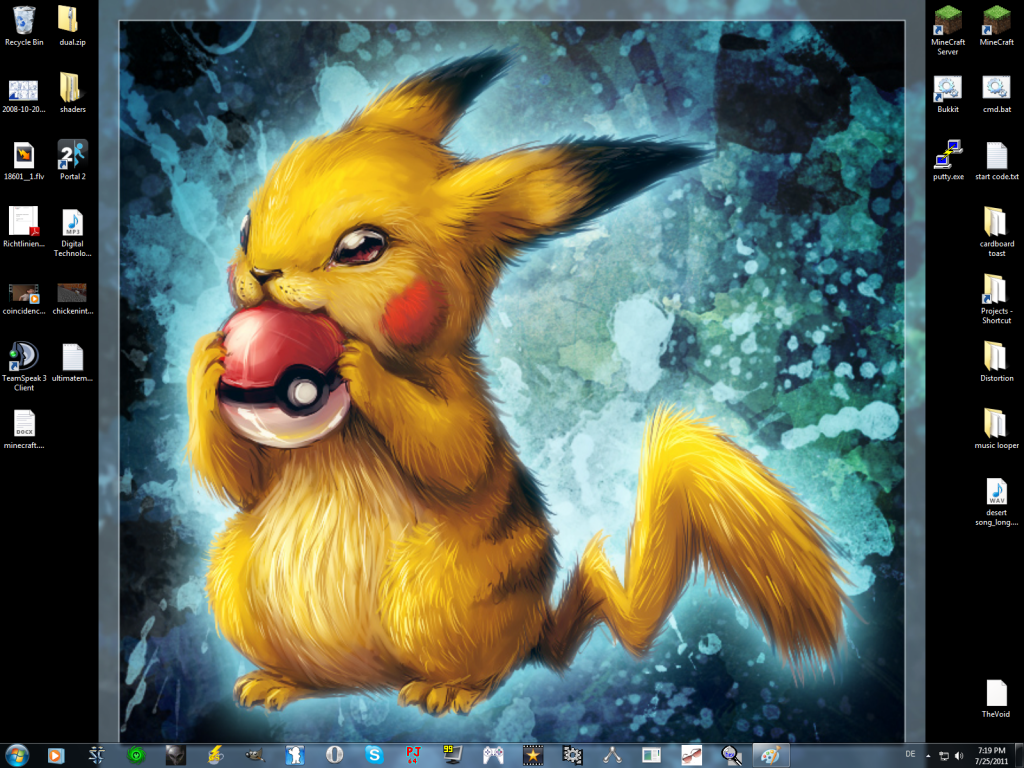
Task: Select the Distortion folder
Action: click(x=997, y=362)
